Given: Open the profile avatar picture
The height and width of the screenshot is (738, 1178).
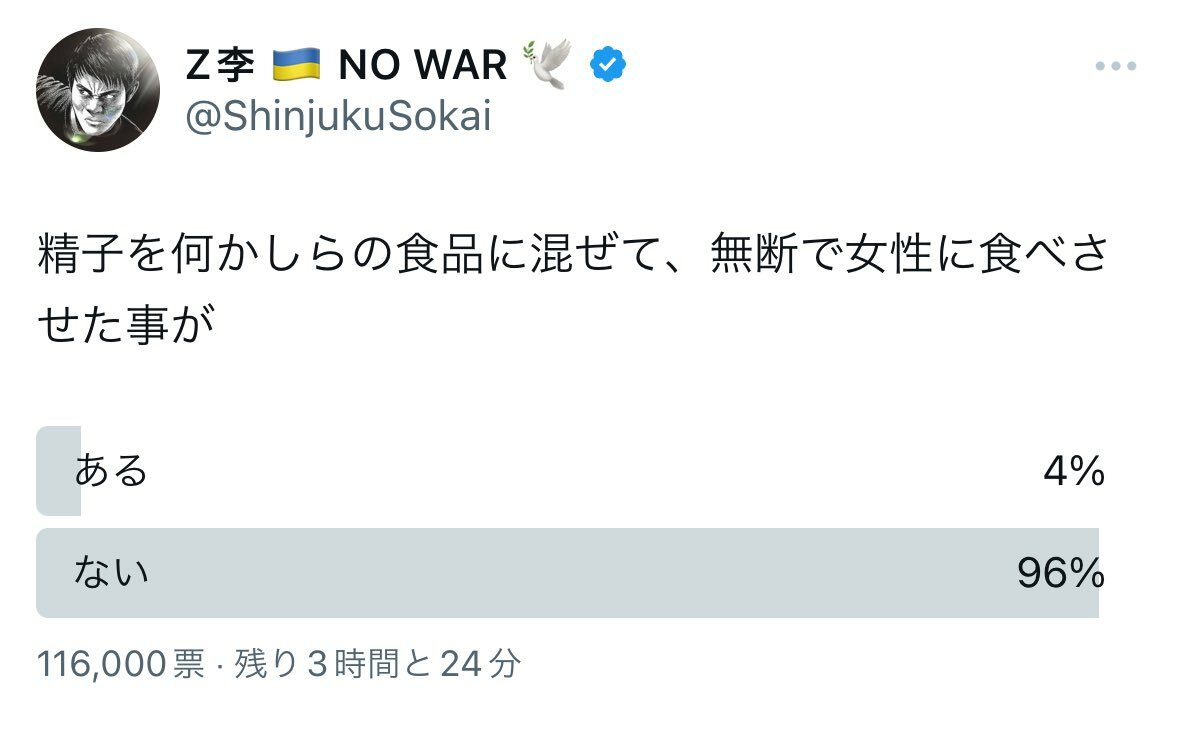Looking at the screenshot, I should coord(98,90).
